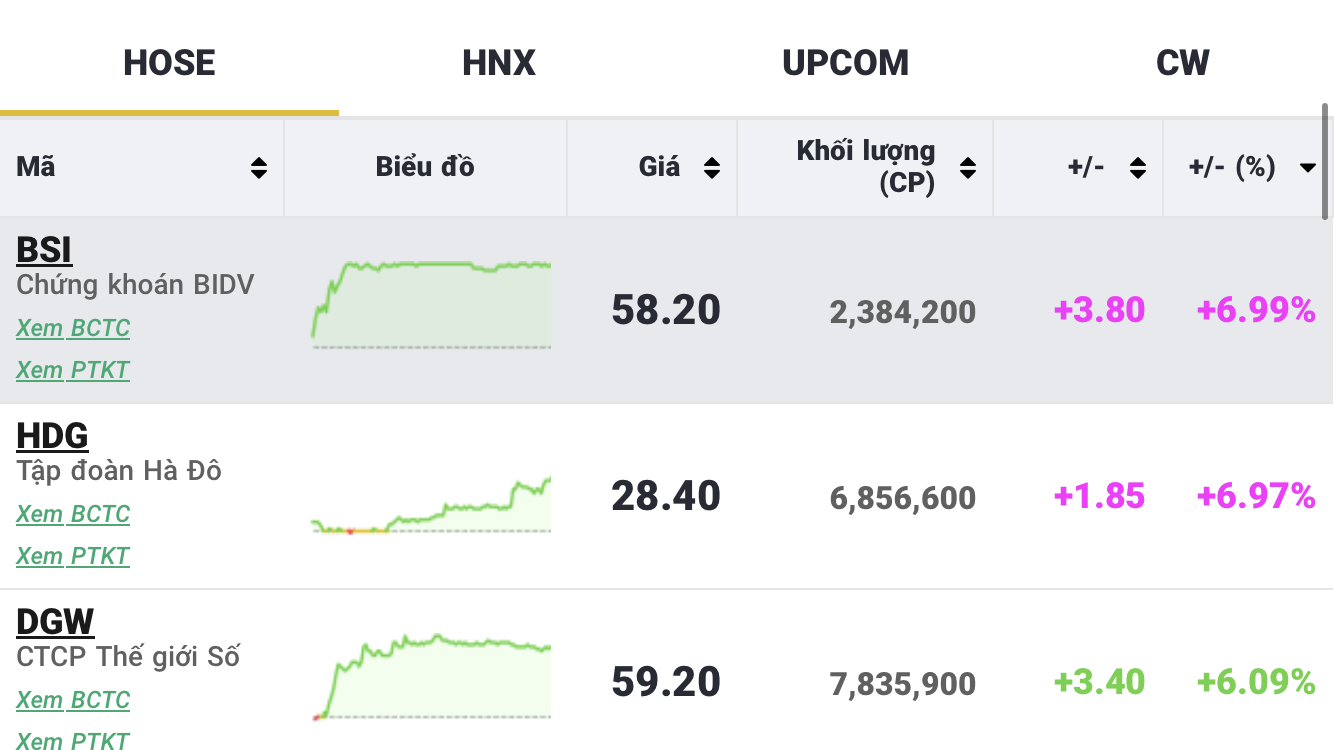Open Xem BCTC for HDG
Image resolution: width=1334 pixels, height=750 pixels.
point(73,514)
